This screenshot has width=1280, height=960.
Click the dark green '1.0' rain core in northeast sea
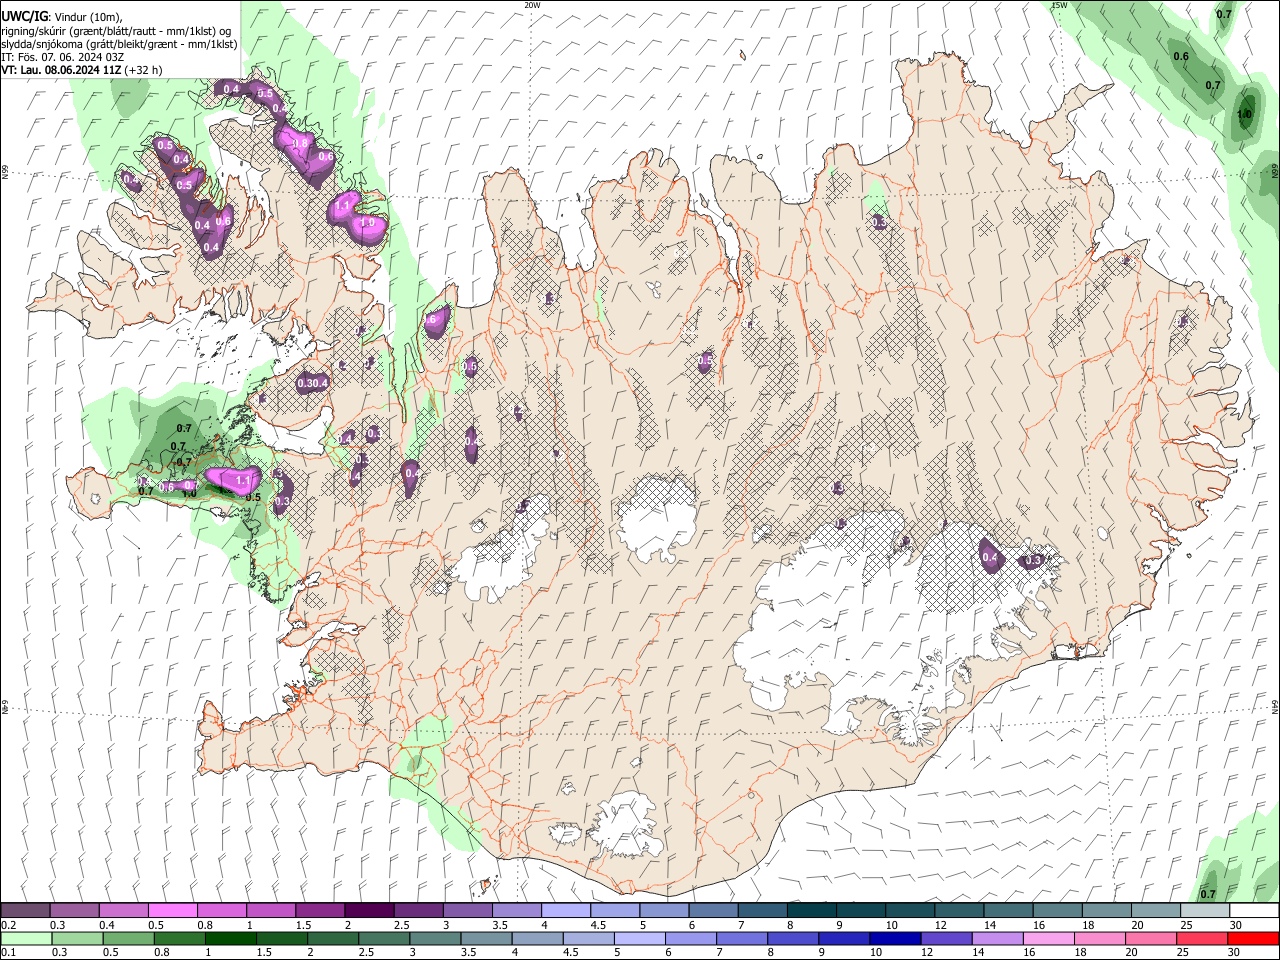coord(1245,114)
